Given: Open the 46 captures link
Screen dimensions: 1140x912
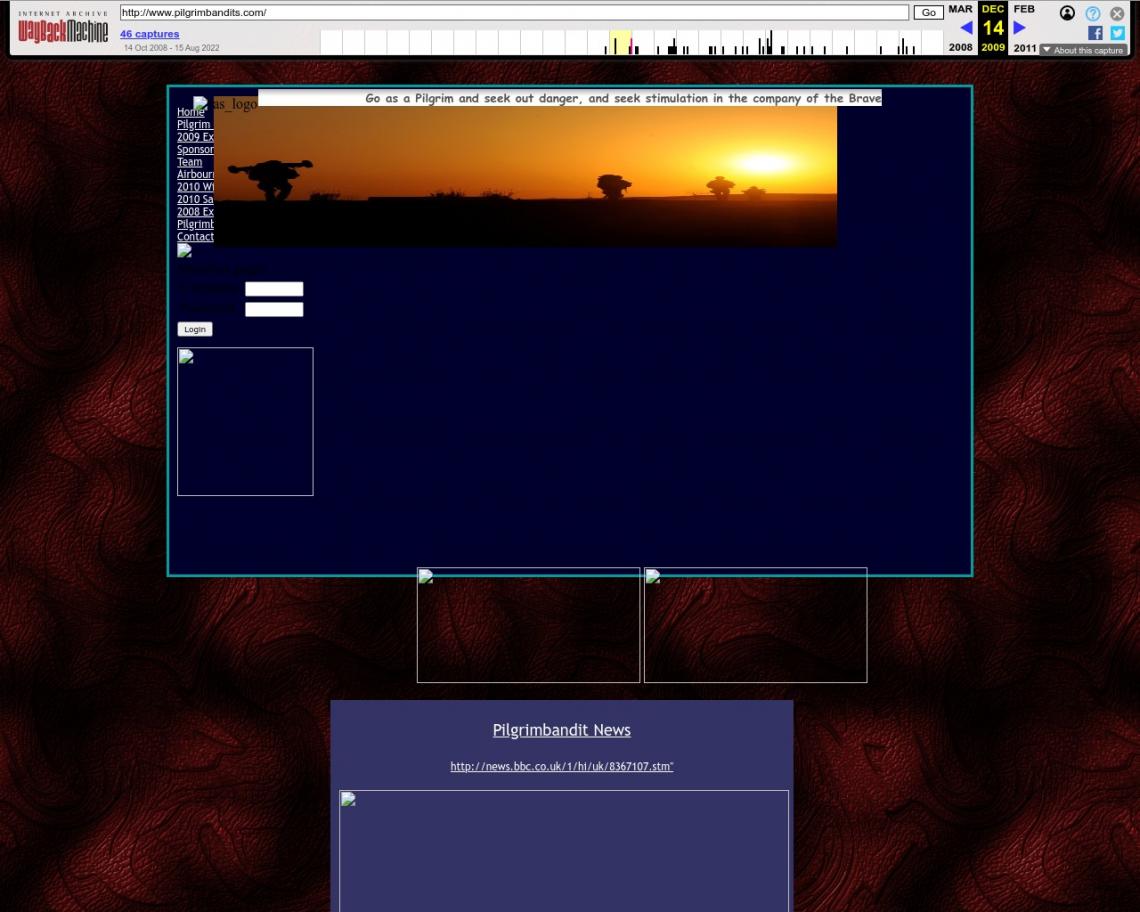Looking at the screenshot, I should coord(149,34).
